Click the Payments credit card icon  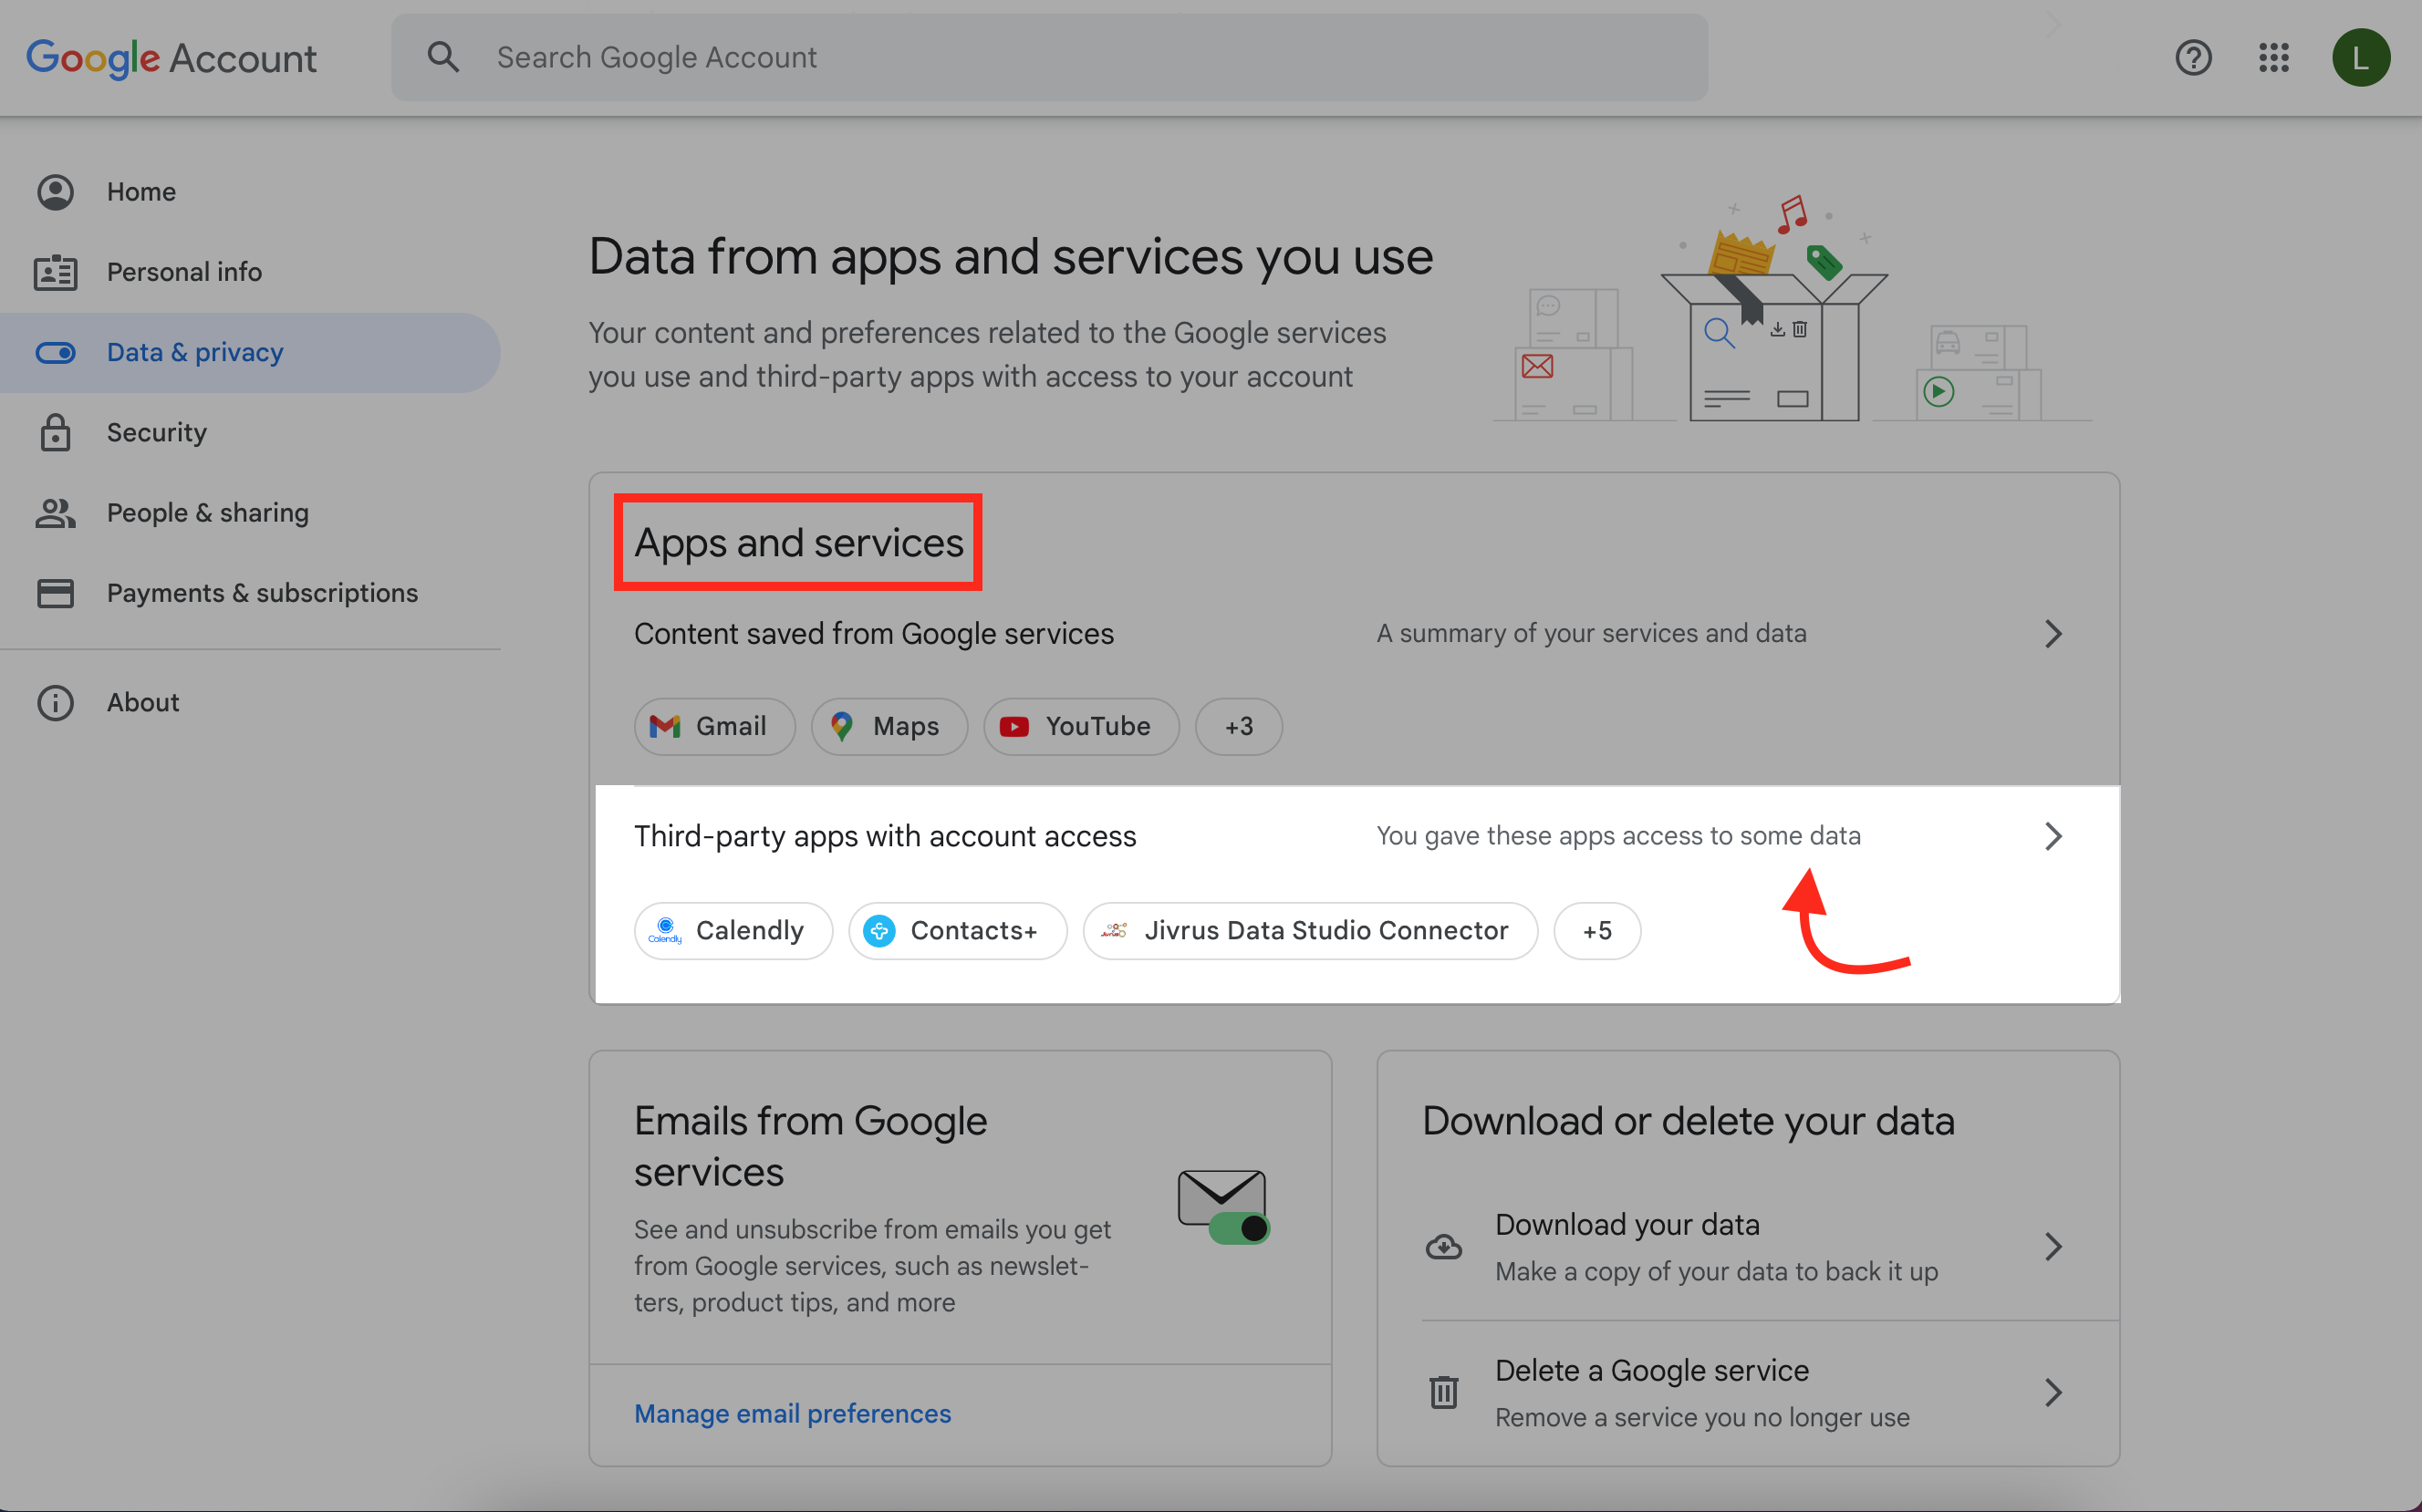pyautogui.click(x=55, y=593)
